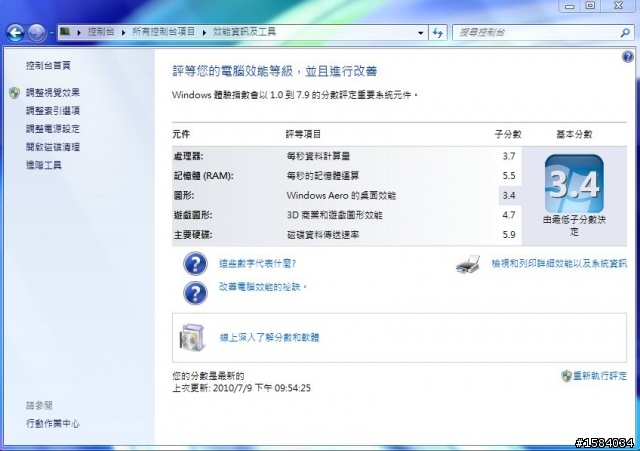Click 3D 商業和遊戲圖形效能 description

[x=334, y=215]
